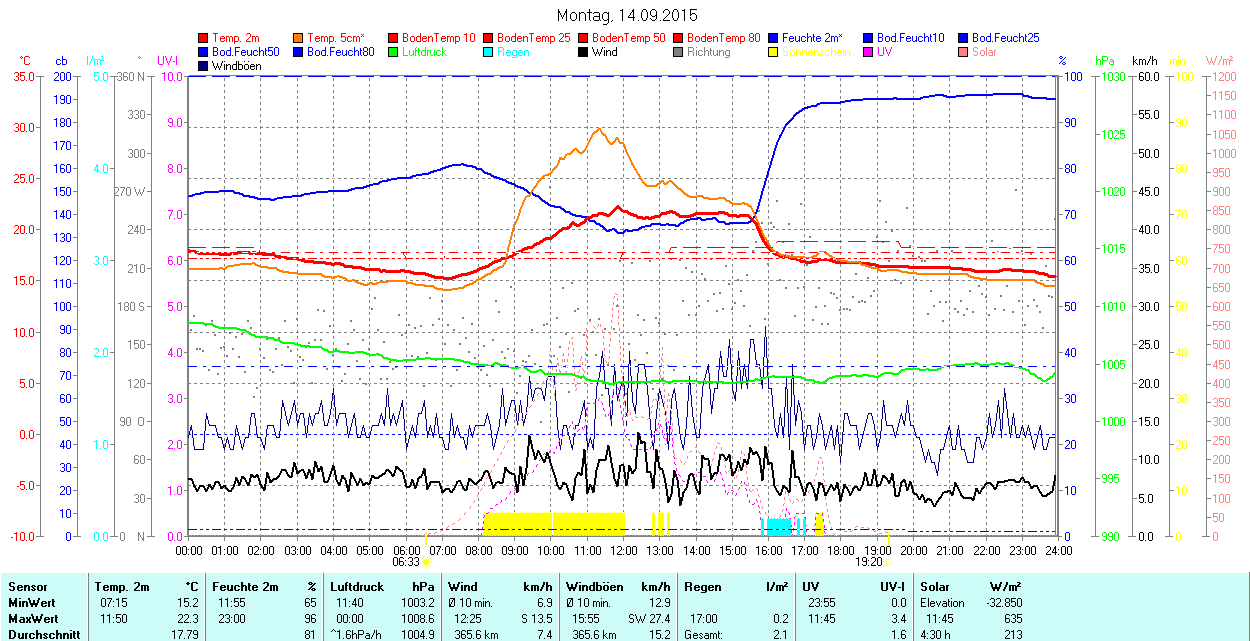Click the pressure trend ^1.6hPa/h

click(x=357, y=635)
